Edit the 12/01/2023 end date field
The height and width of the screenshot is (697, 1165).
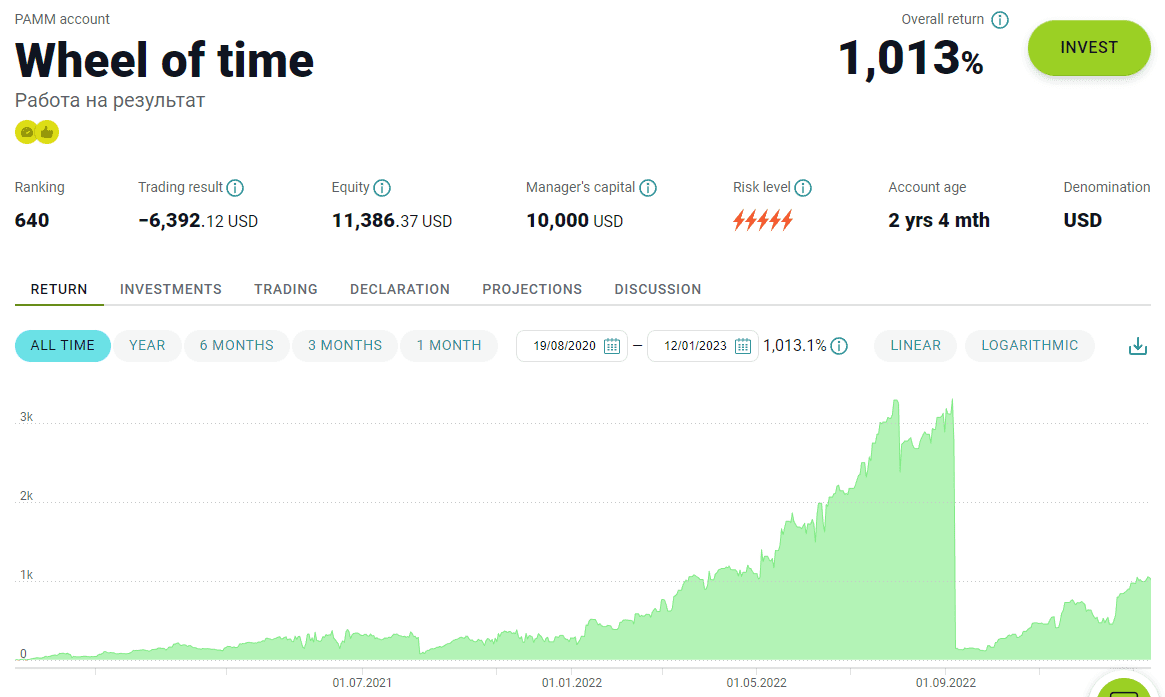pos(702,346)
